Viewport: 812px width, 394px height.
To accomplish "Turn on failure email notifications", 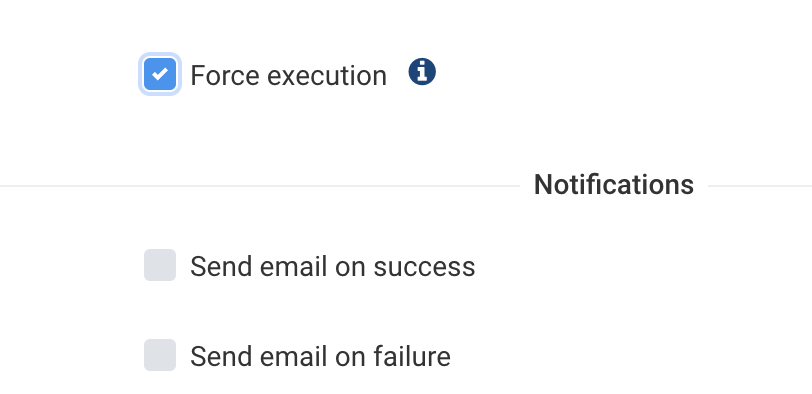I will [160, 355].
